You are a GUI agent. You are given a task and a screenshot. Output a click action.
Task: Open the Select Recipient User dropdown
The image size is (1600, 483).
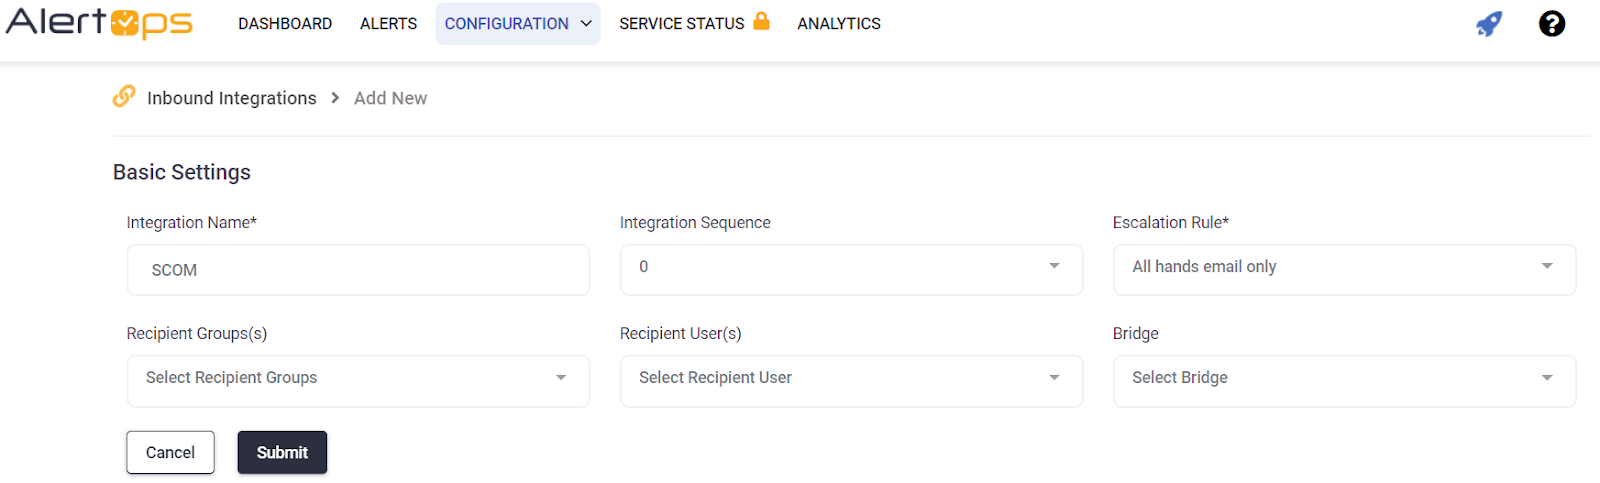click(x=851, y=379)
